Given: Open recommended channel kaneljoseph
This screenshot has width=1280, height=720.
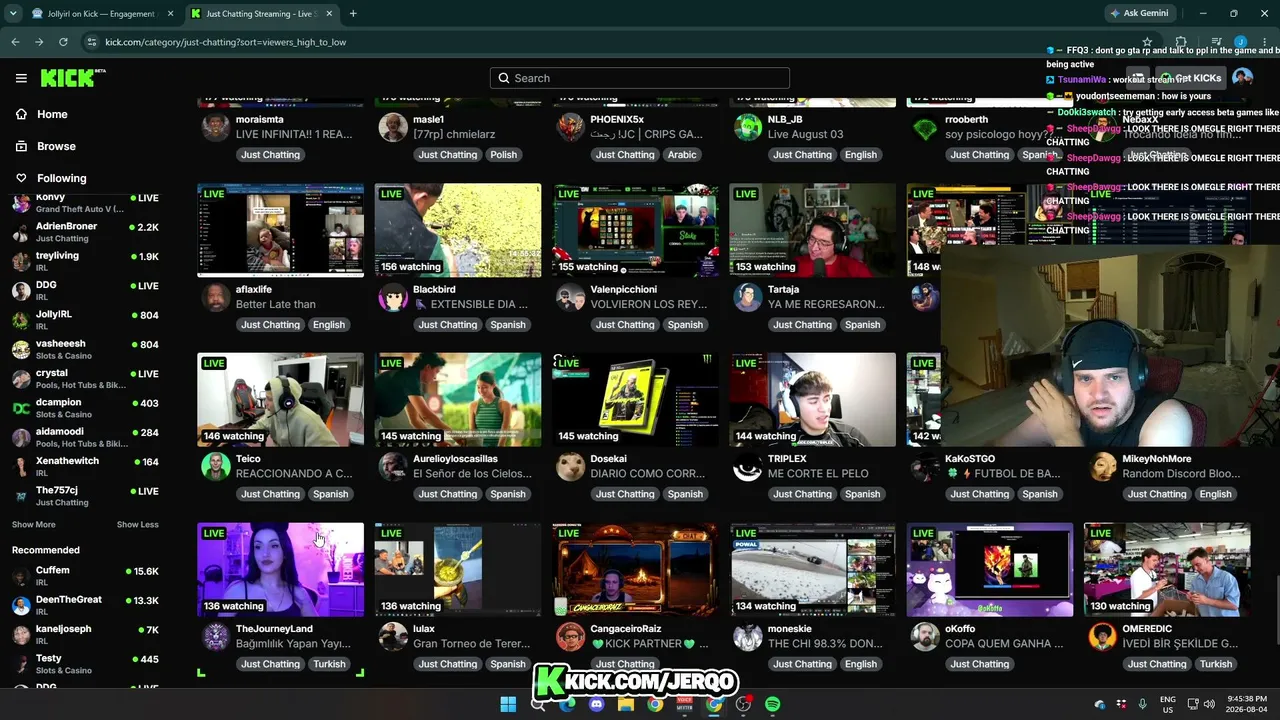Looking at the screenshot, I should pyautogui.click(x=85, y=634).
